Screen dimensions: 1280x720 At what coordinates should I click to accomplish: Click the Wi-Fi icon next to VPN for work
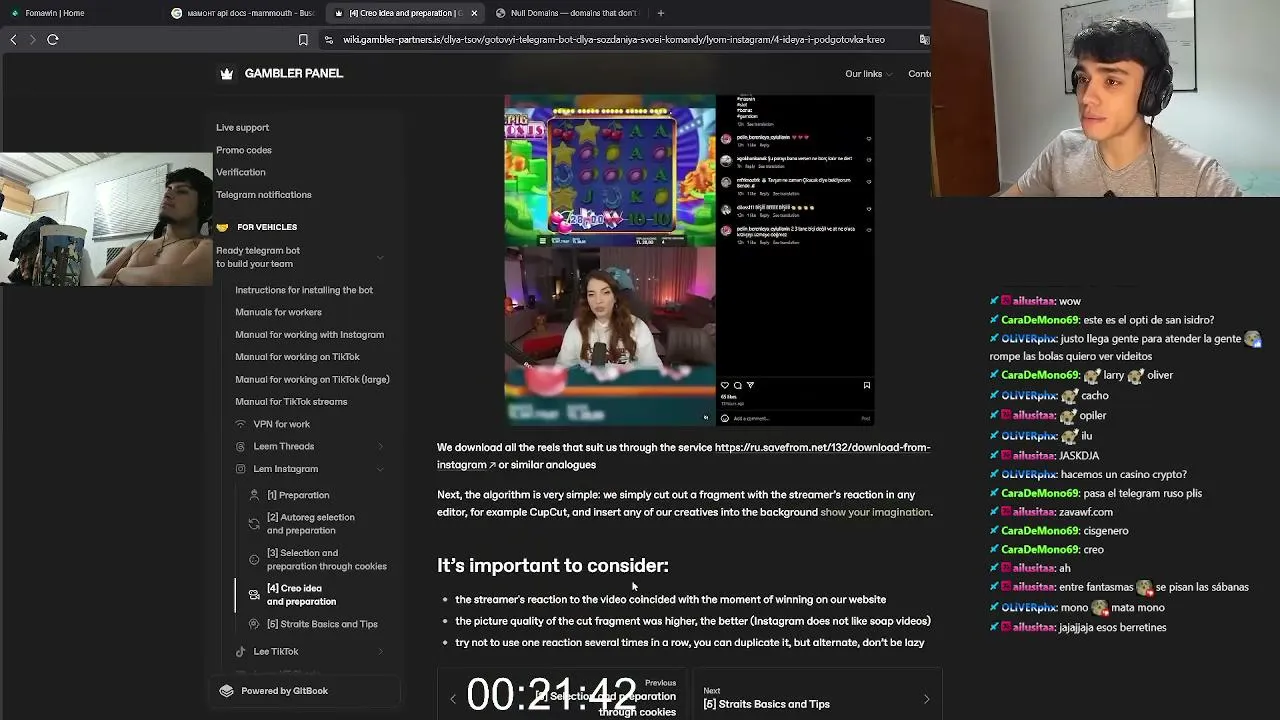tap(240, 424)
